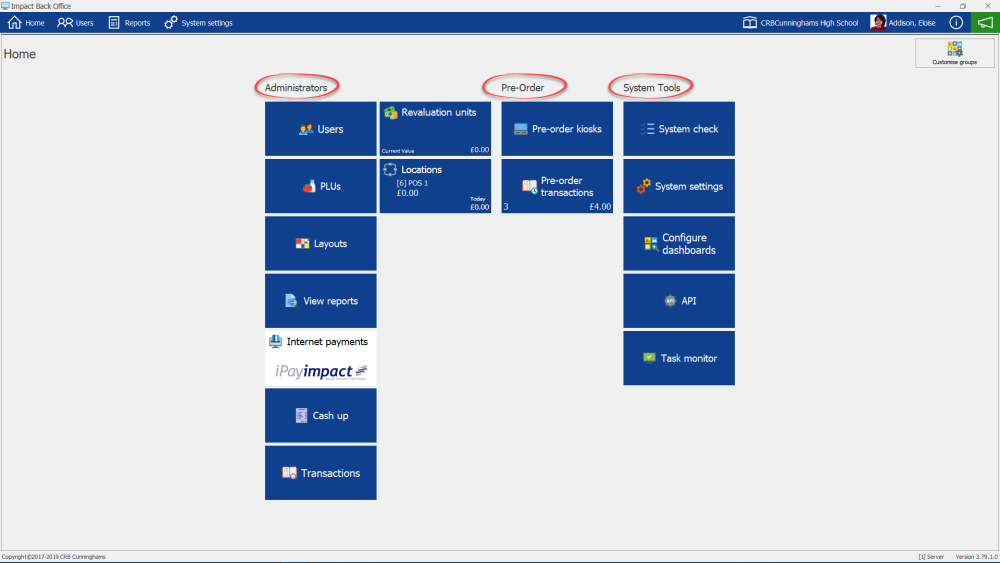Click the Configure dashboards grid icon
The image size is (1000, 563).
pyautogui.click(x=651, y=244)
